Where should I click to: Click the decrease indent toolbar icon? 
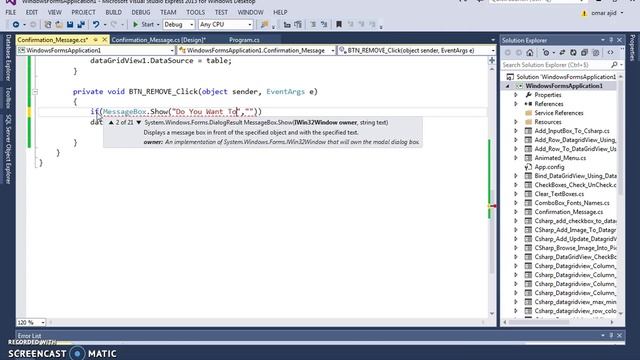point(287,25)
